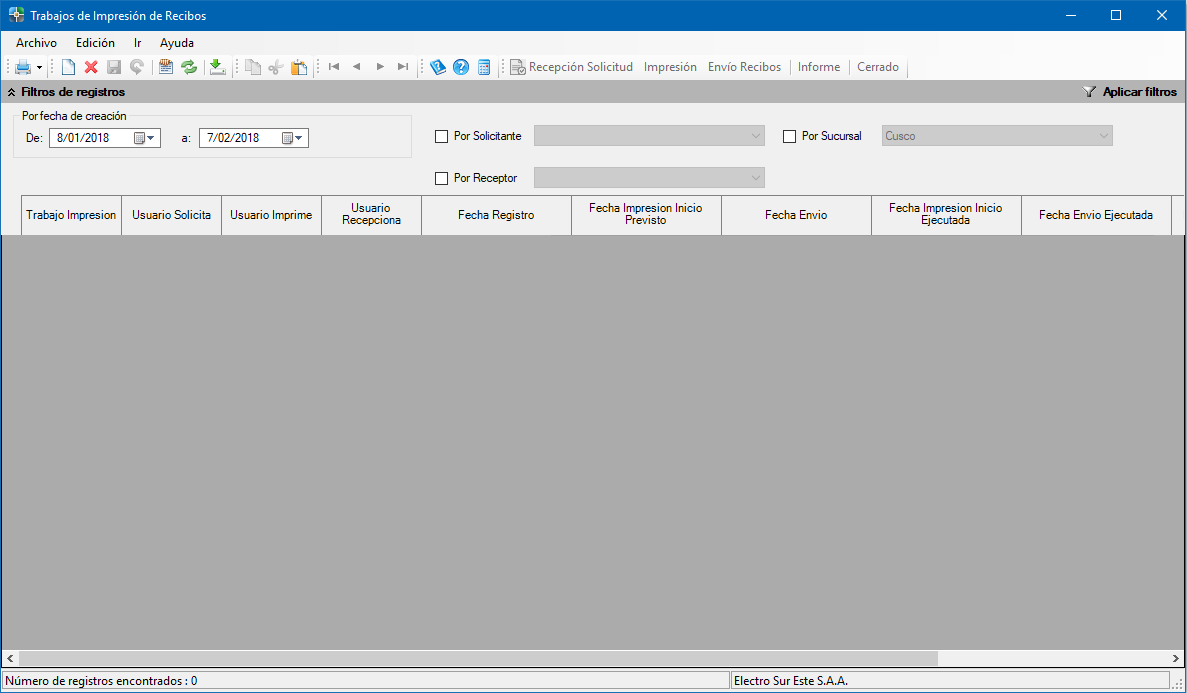Open help with blue question mark icon
The height and width of the screenshot is (693, 1187).
coord(461,67)
